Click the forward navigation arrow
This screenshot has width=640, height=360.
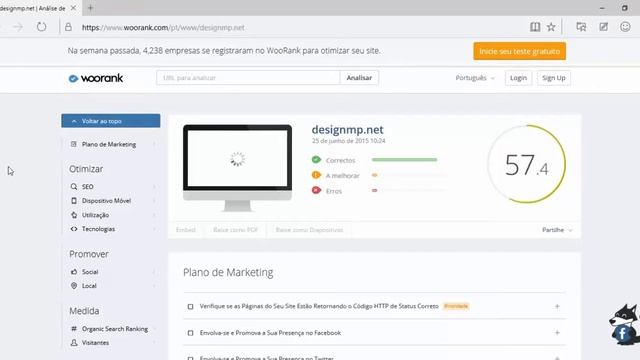pos(18,27)
